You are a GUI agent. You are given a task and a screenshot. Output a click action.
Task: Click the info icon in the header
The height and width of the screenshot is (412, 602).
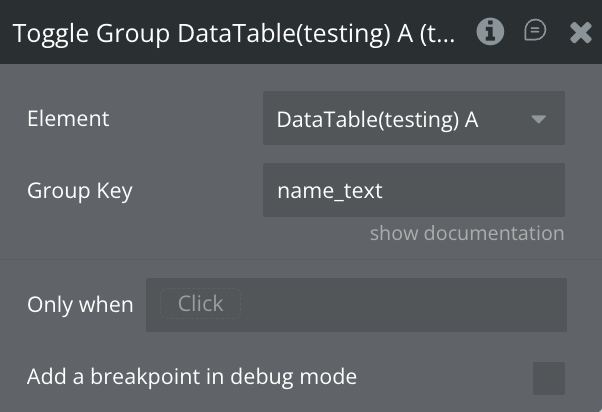[x=490, y=32]
